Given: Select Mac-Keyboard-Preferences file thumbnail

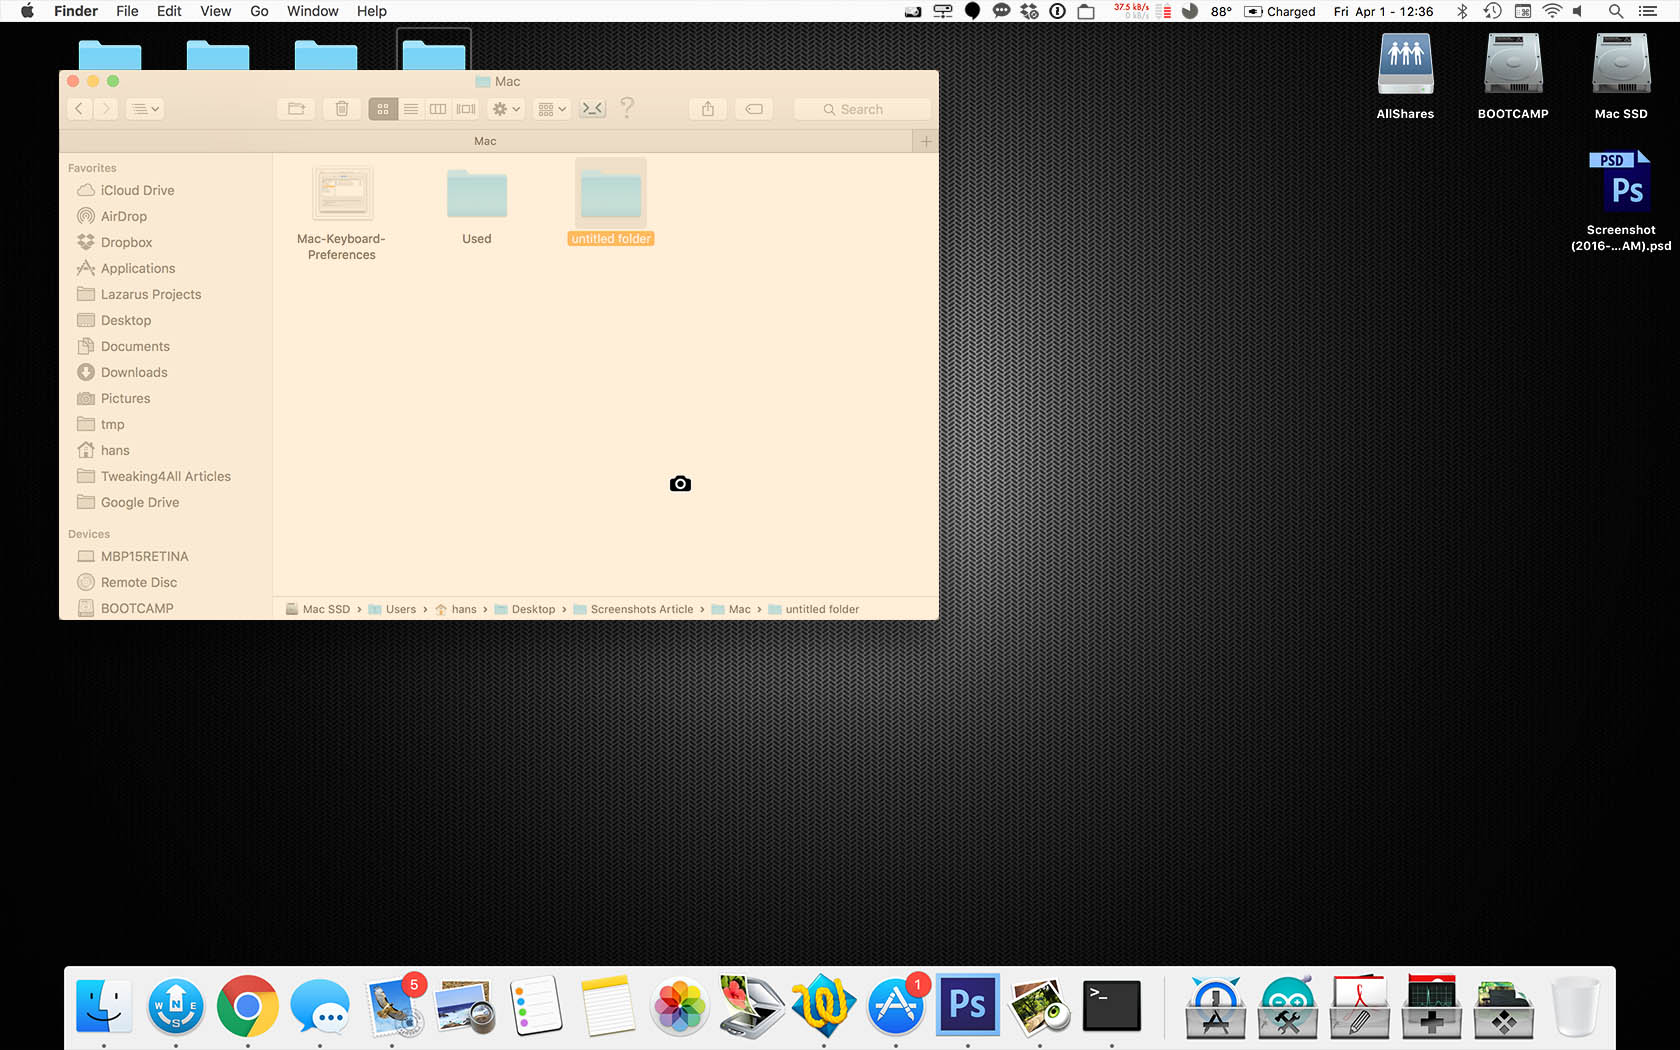Looking at the screenshot, I should (x=343, y=193).
